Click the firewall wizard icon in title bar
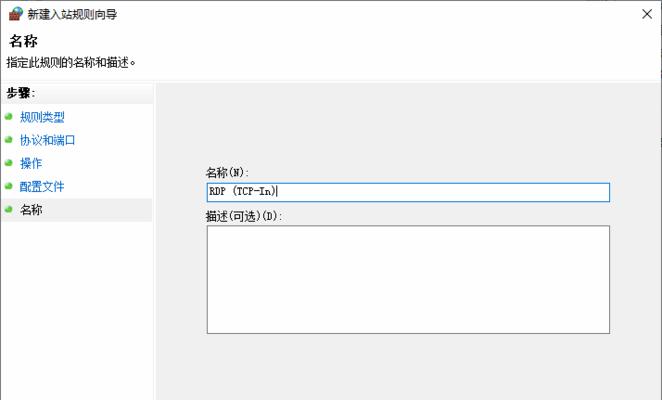Viewport: 662px width, 400px height. (x=16, y=14)
